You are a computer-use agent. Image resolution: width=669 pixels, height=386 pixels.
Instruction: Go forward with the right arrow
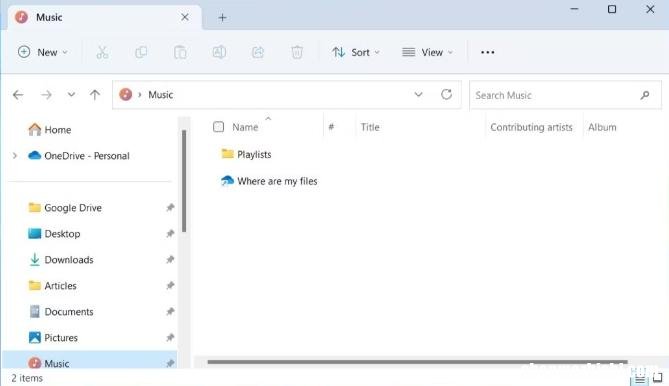coord(46,95)
